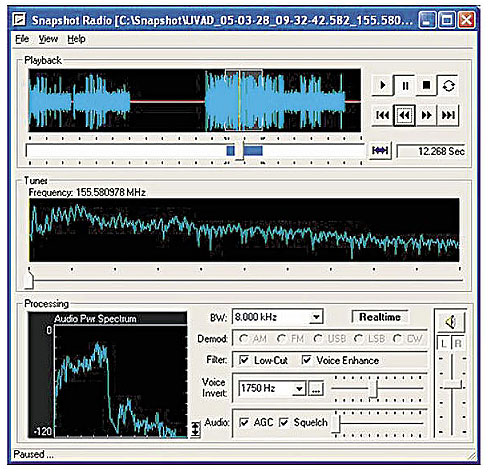Click the playback position slider thumb
This screenshot has width=488, height=474.
point(239,151)
